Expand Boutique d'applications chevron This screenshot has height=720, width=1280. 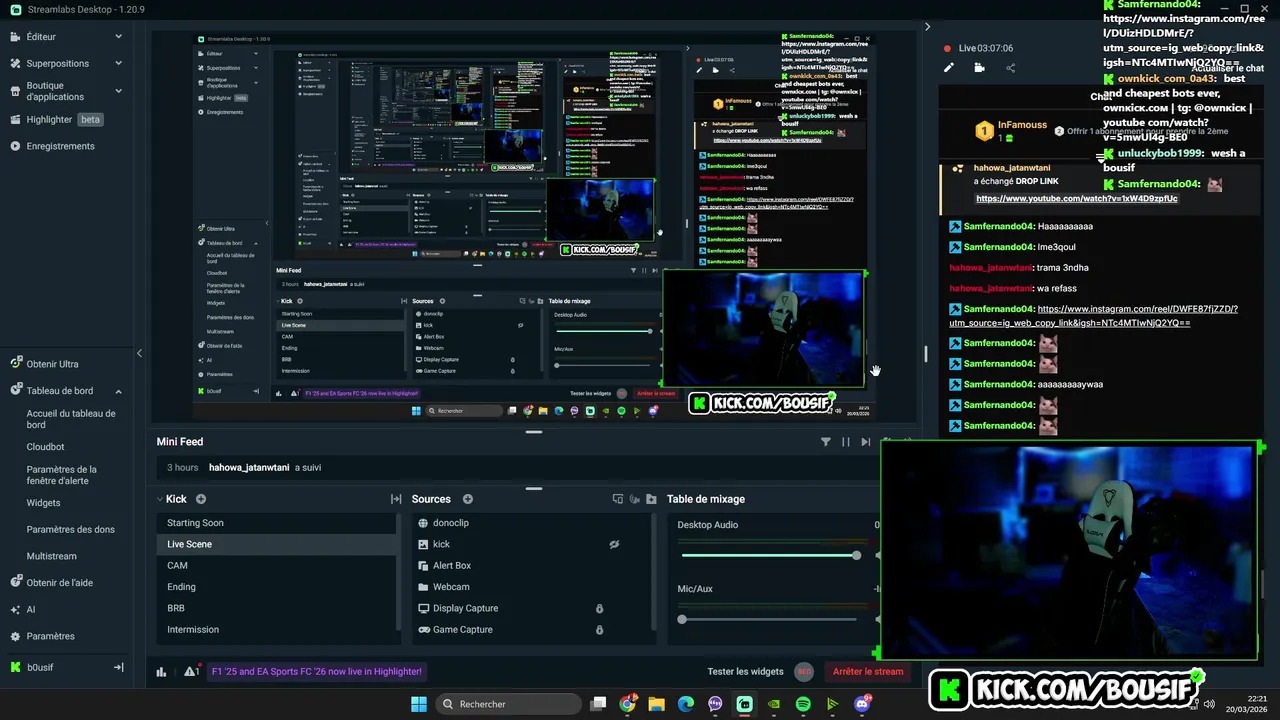118,91
